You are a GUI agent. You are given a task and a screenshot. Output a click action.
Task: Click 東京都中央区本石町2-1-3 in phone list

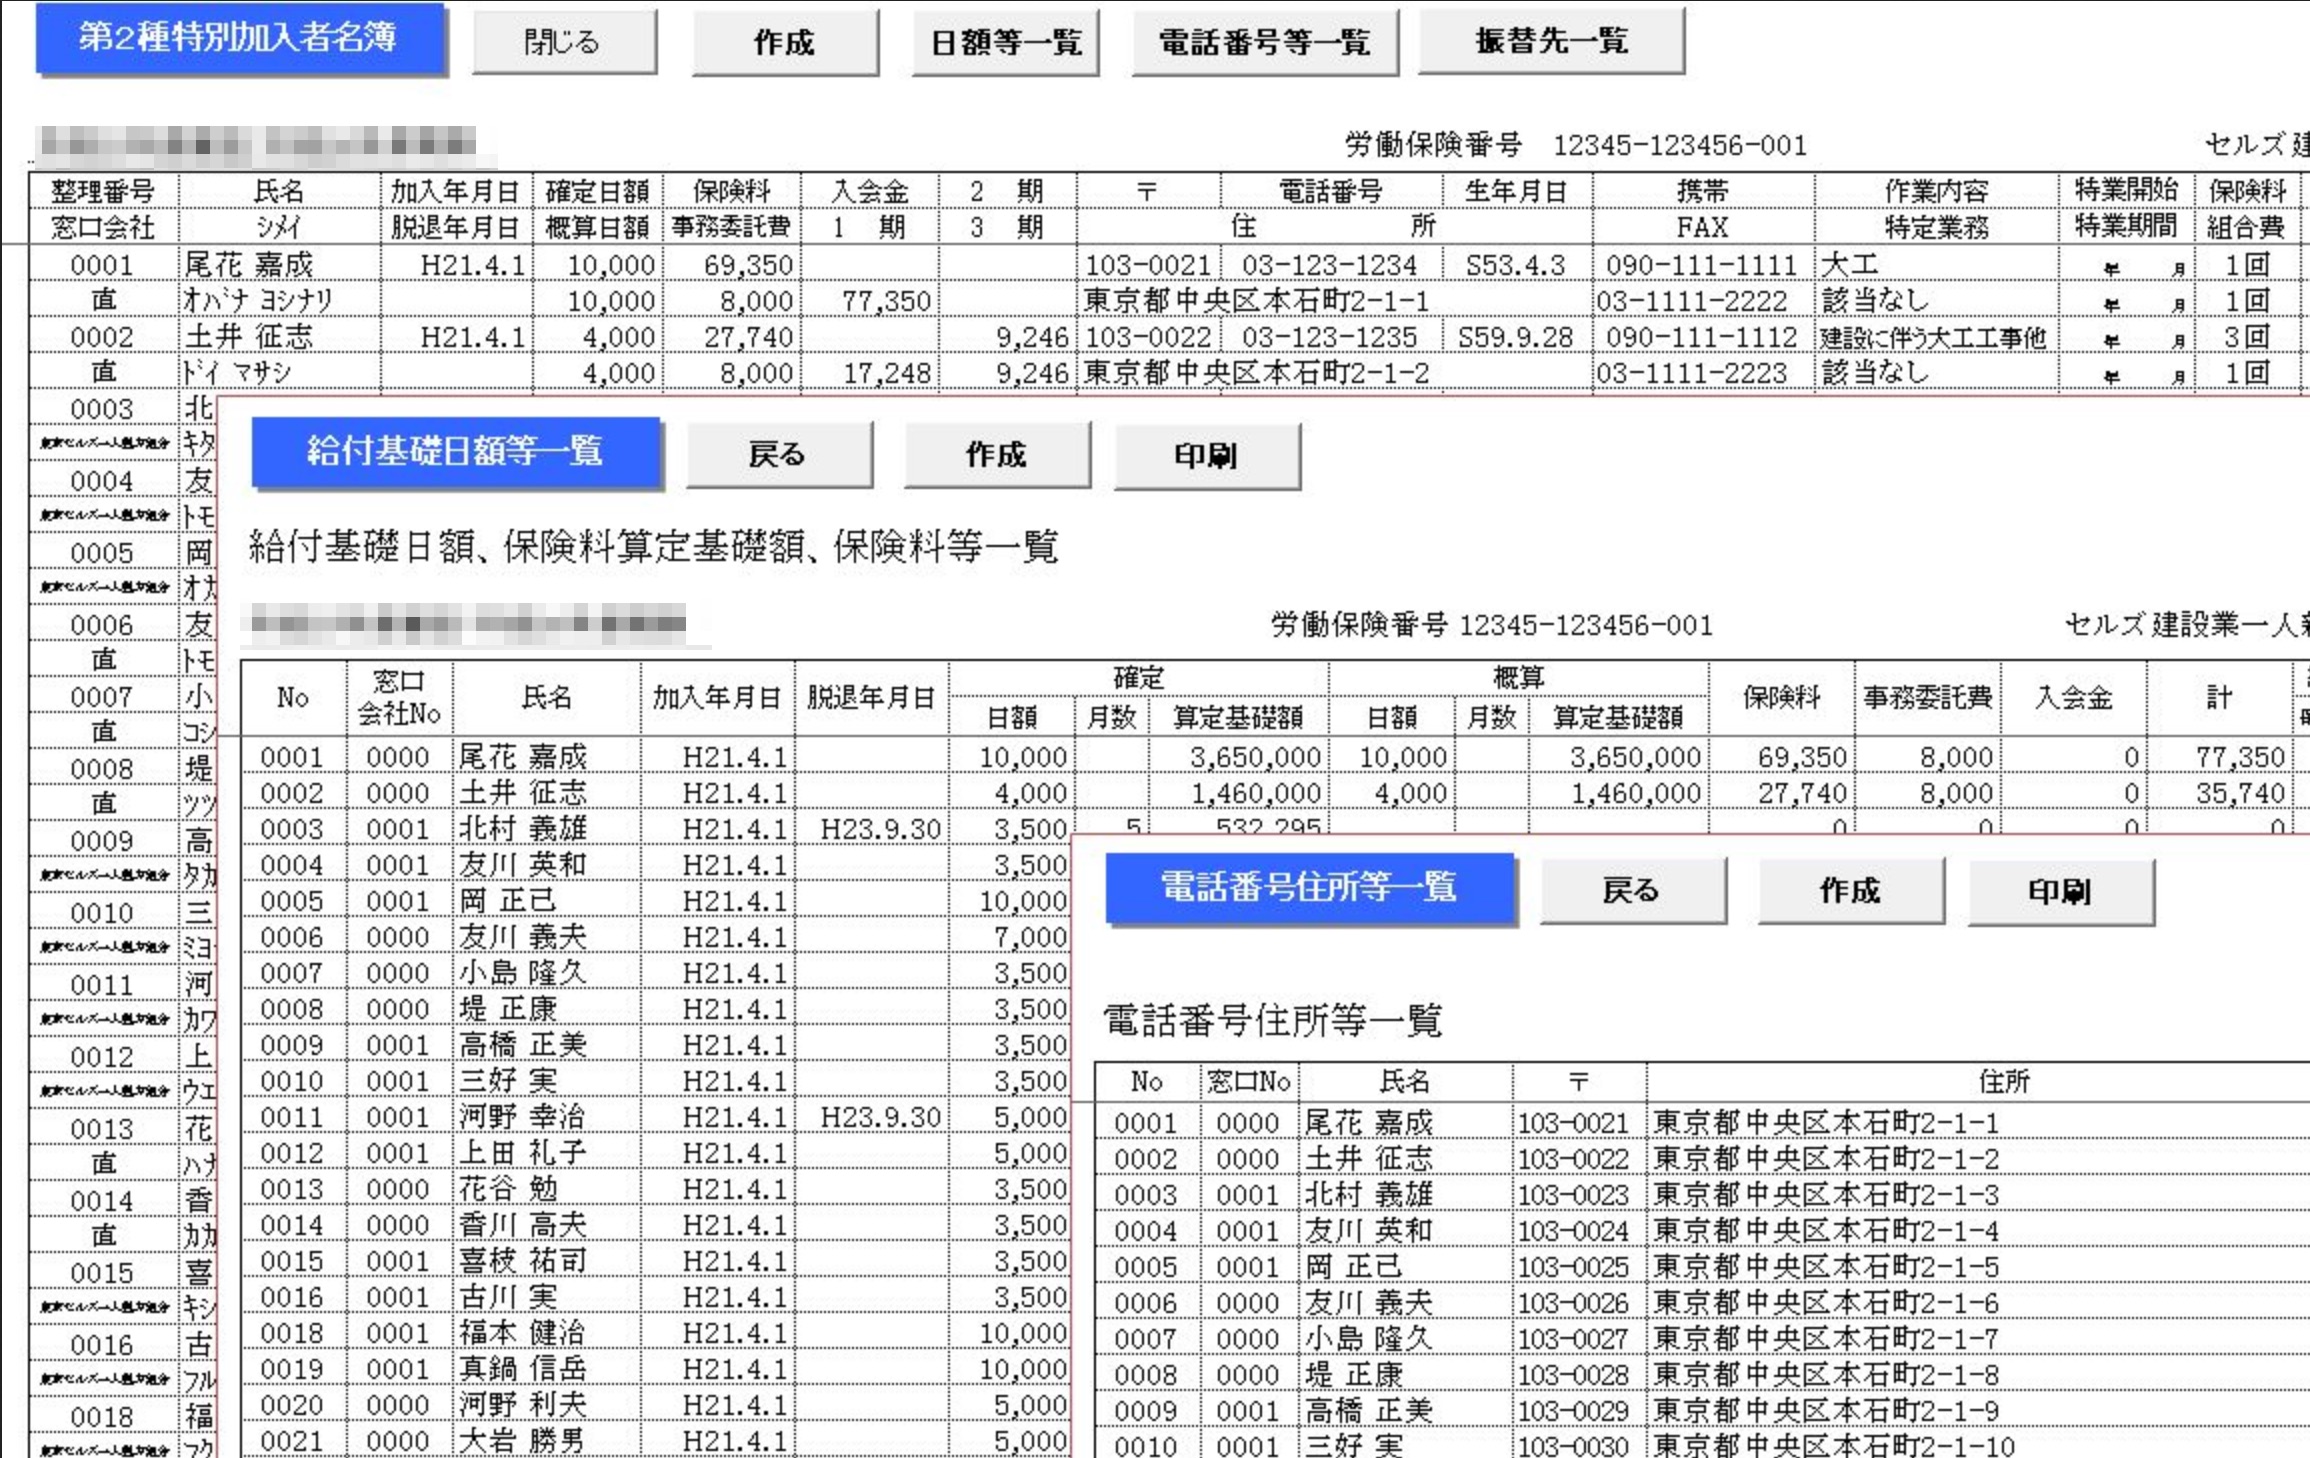coord(1826,1195)
